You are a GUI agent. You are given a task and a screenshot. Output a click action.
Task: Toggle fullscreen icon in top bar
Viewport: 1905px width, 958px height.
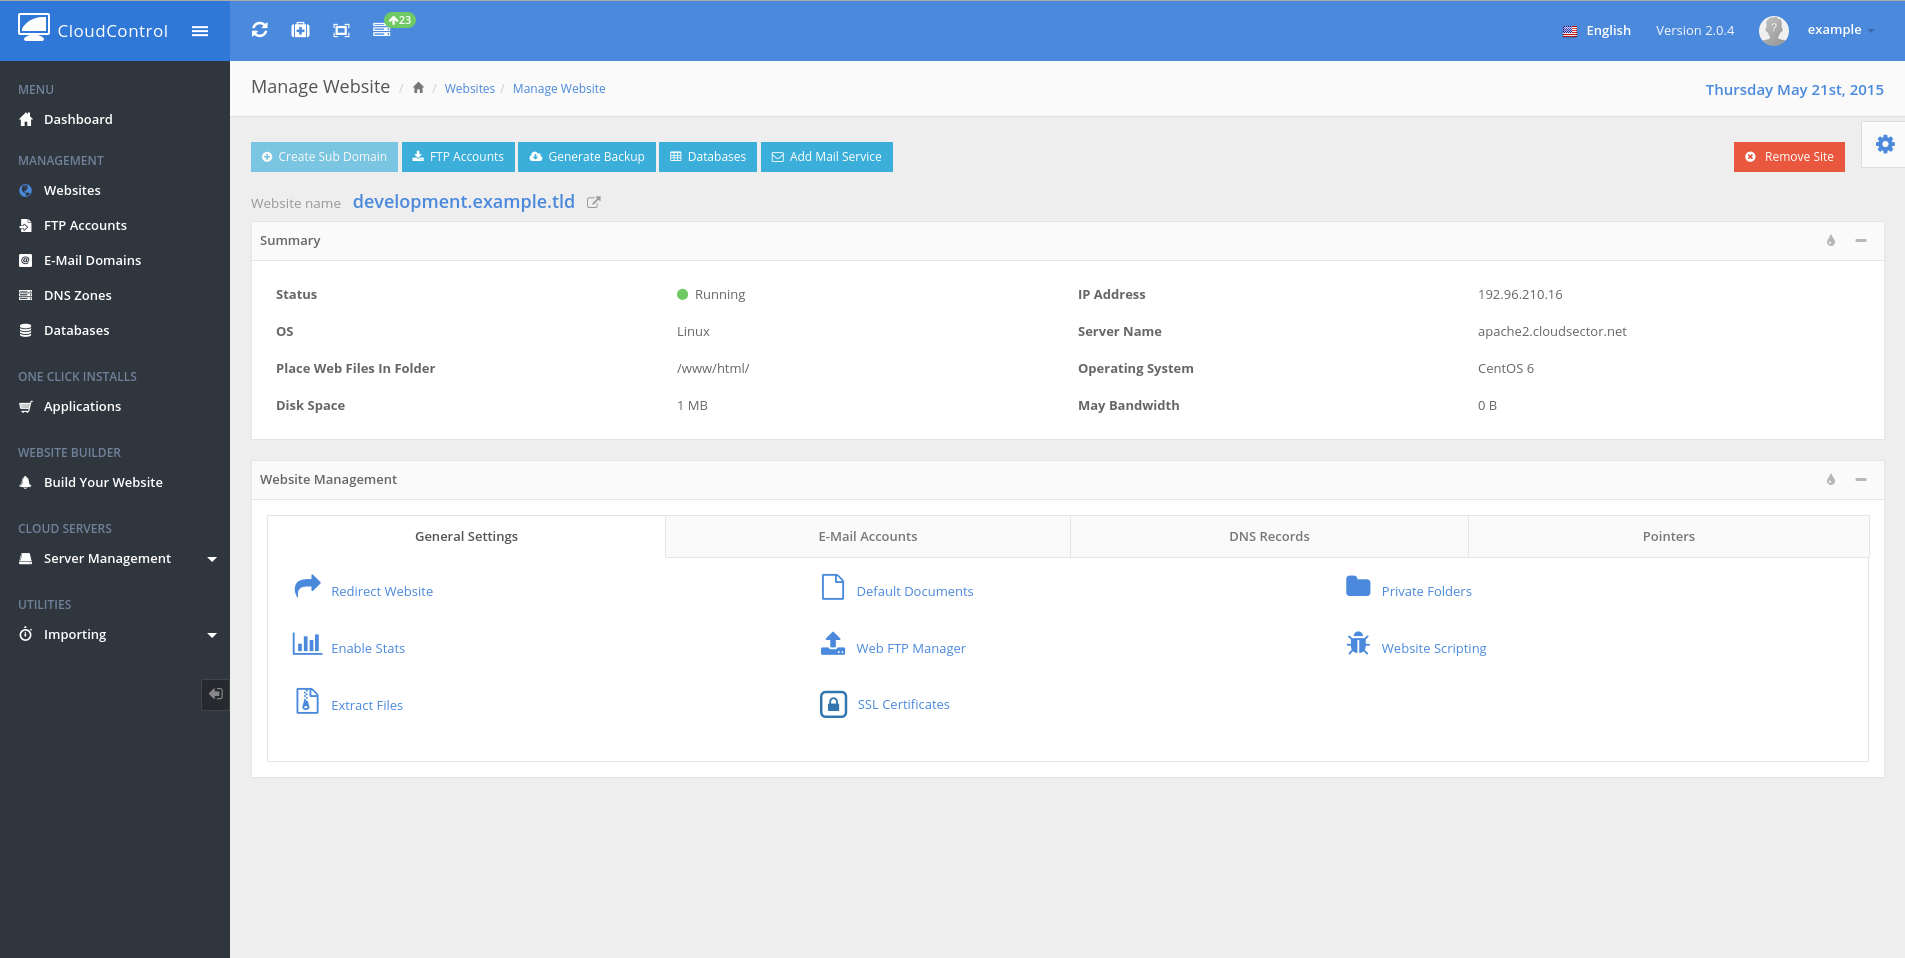coord(341,30)
